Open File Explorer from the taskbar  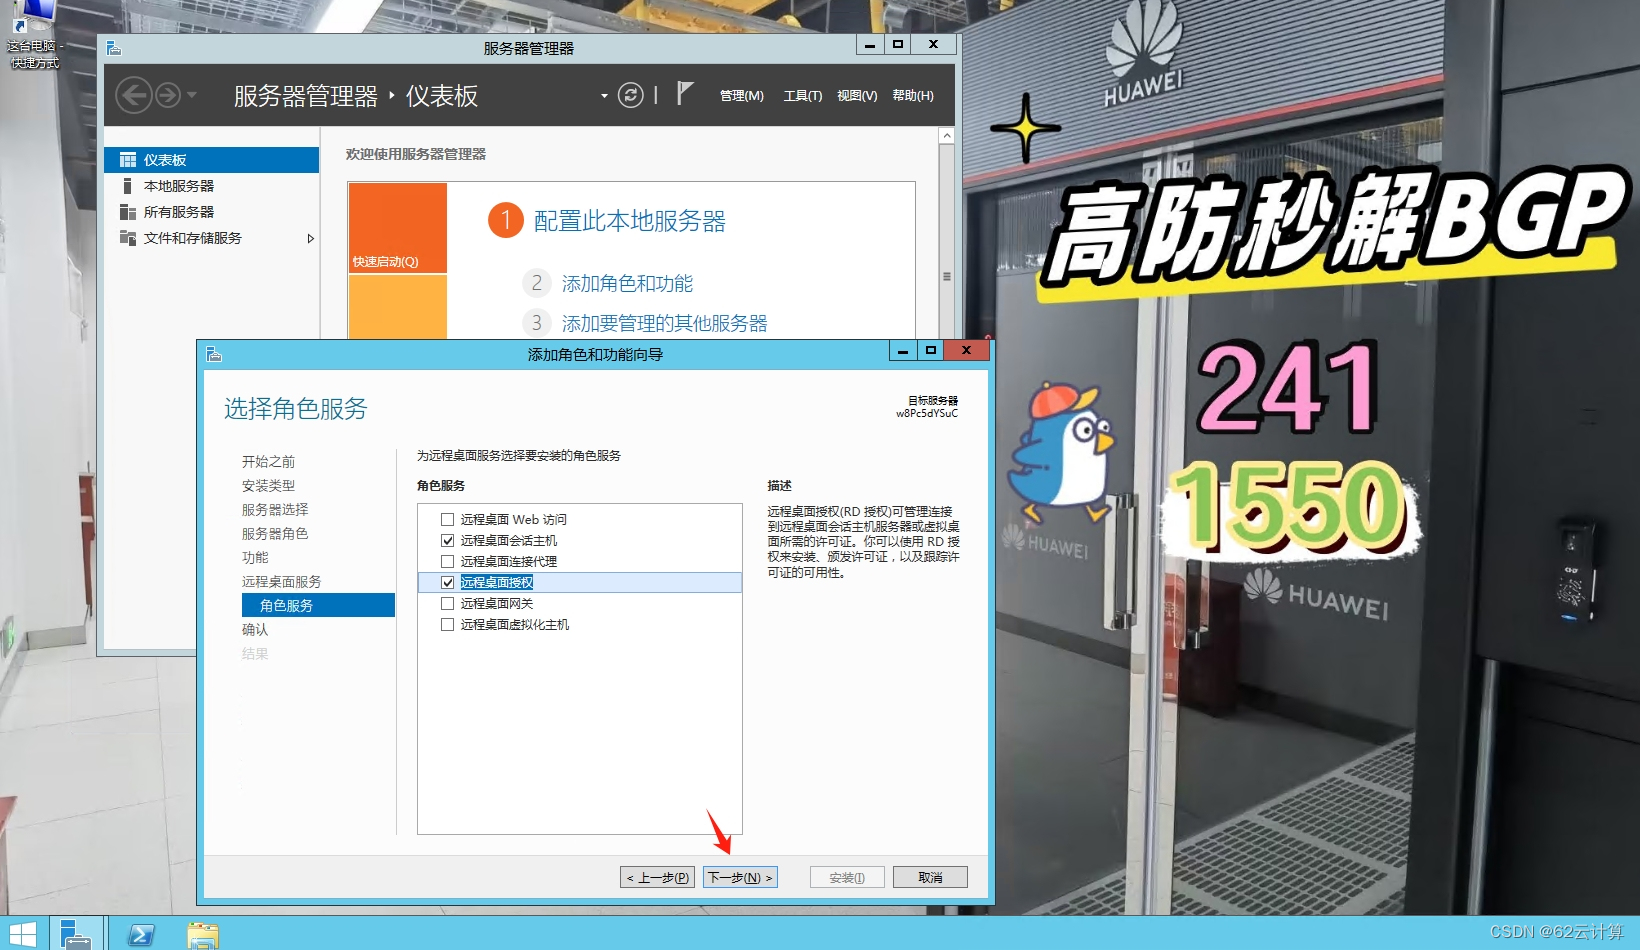203,935
